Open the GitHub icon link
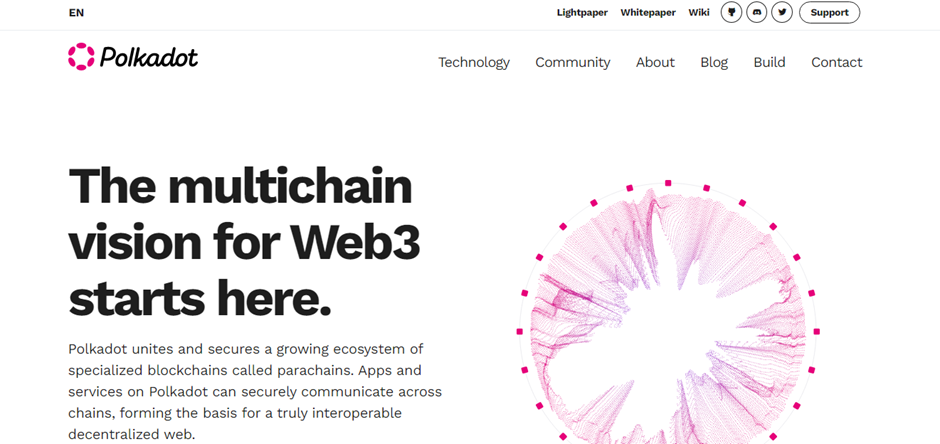Screen dimensions: 940x444 tap(731, 12)
